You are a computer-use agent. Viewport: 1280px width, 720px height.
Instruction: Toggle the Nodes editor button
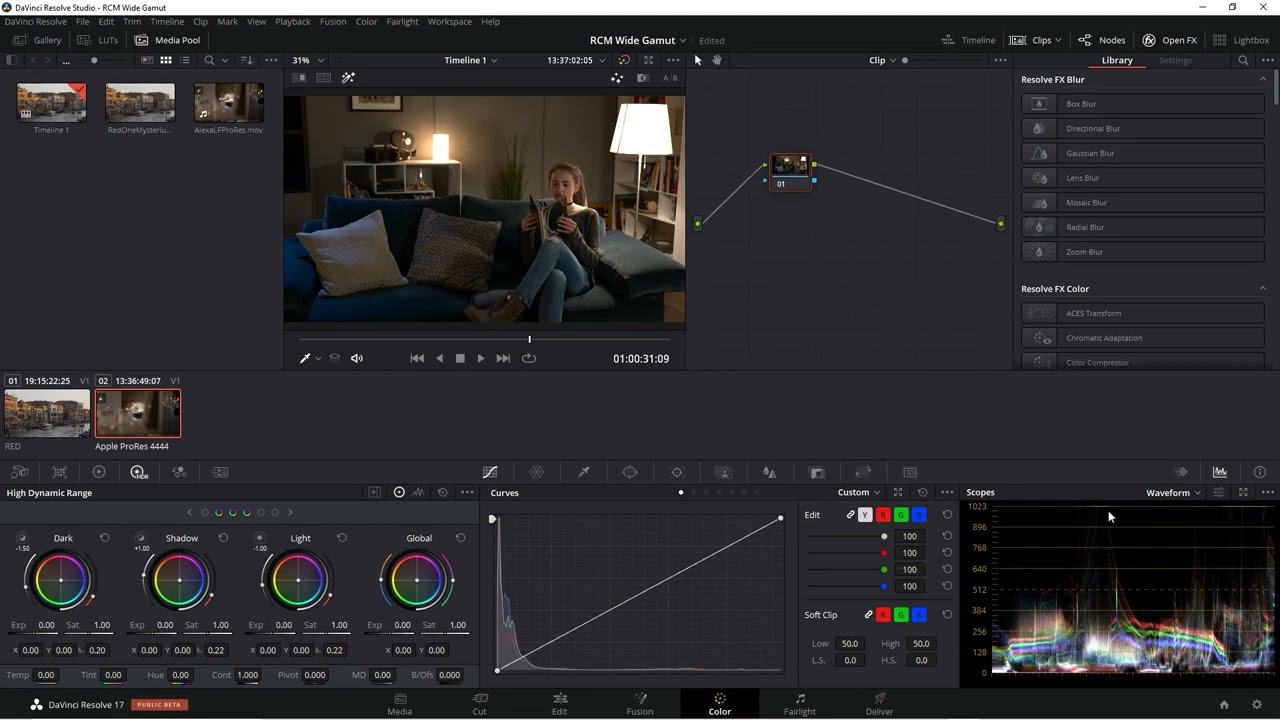pos(1101,40)
